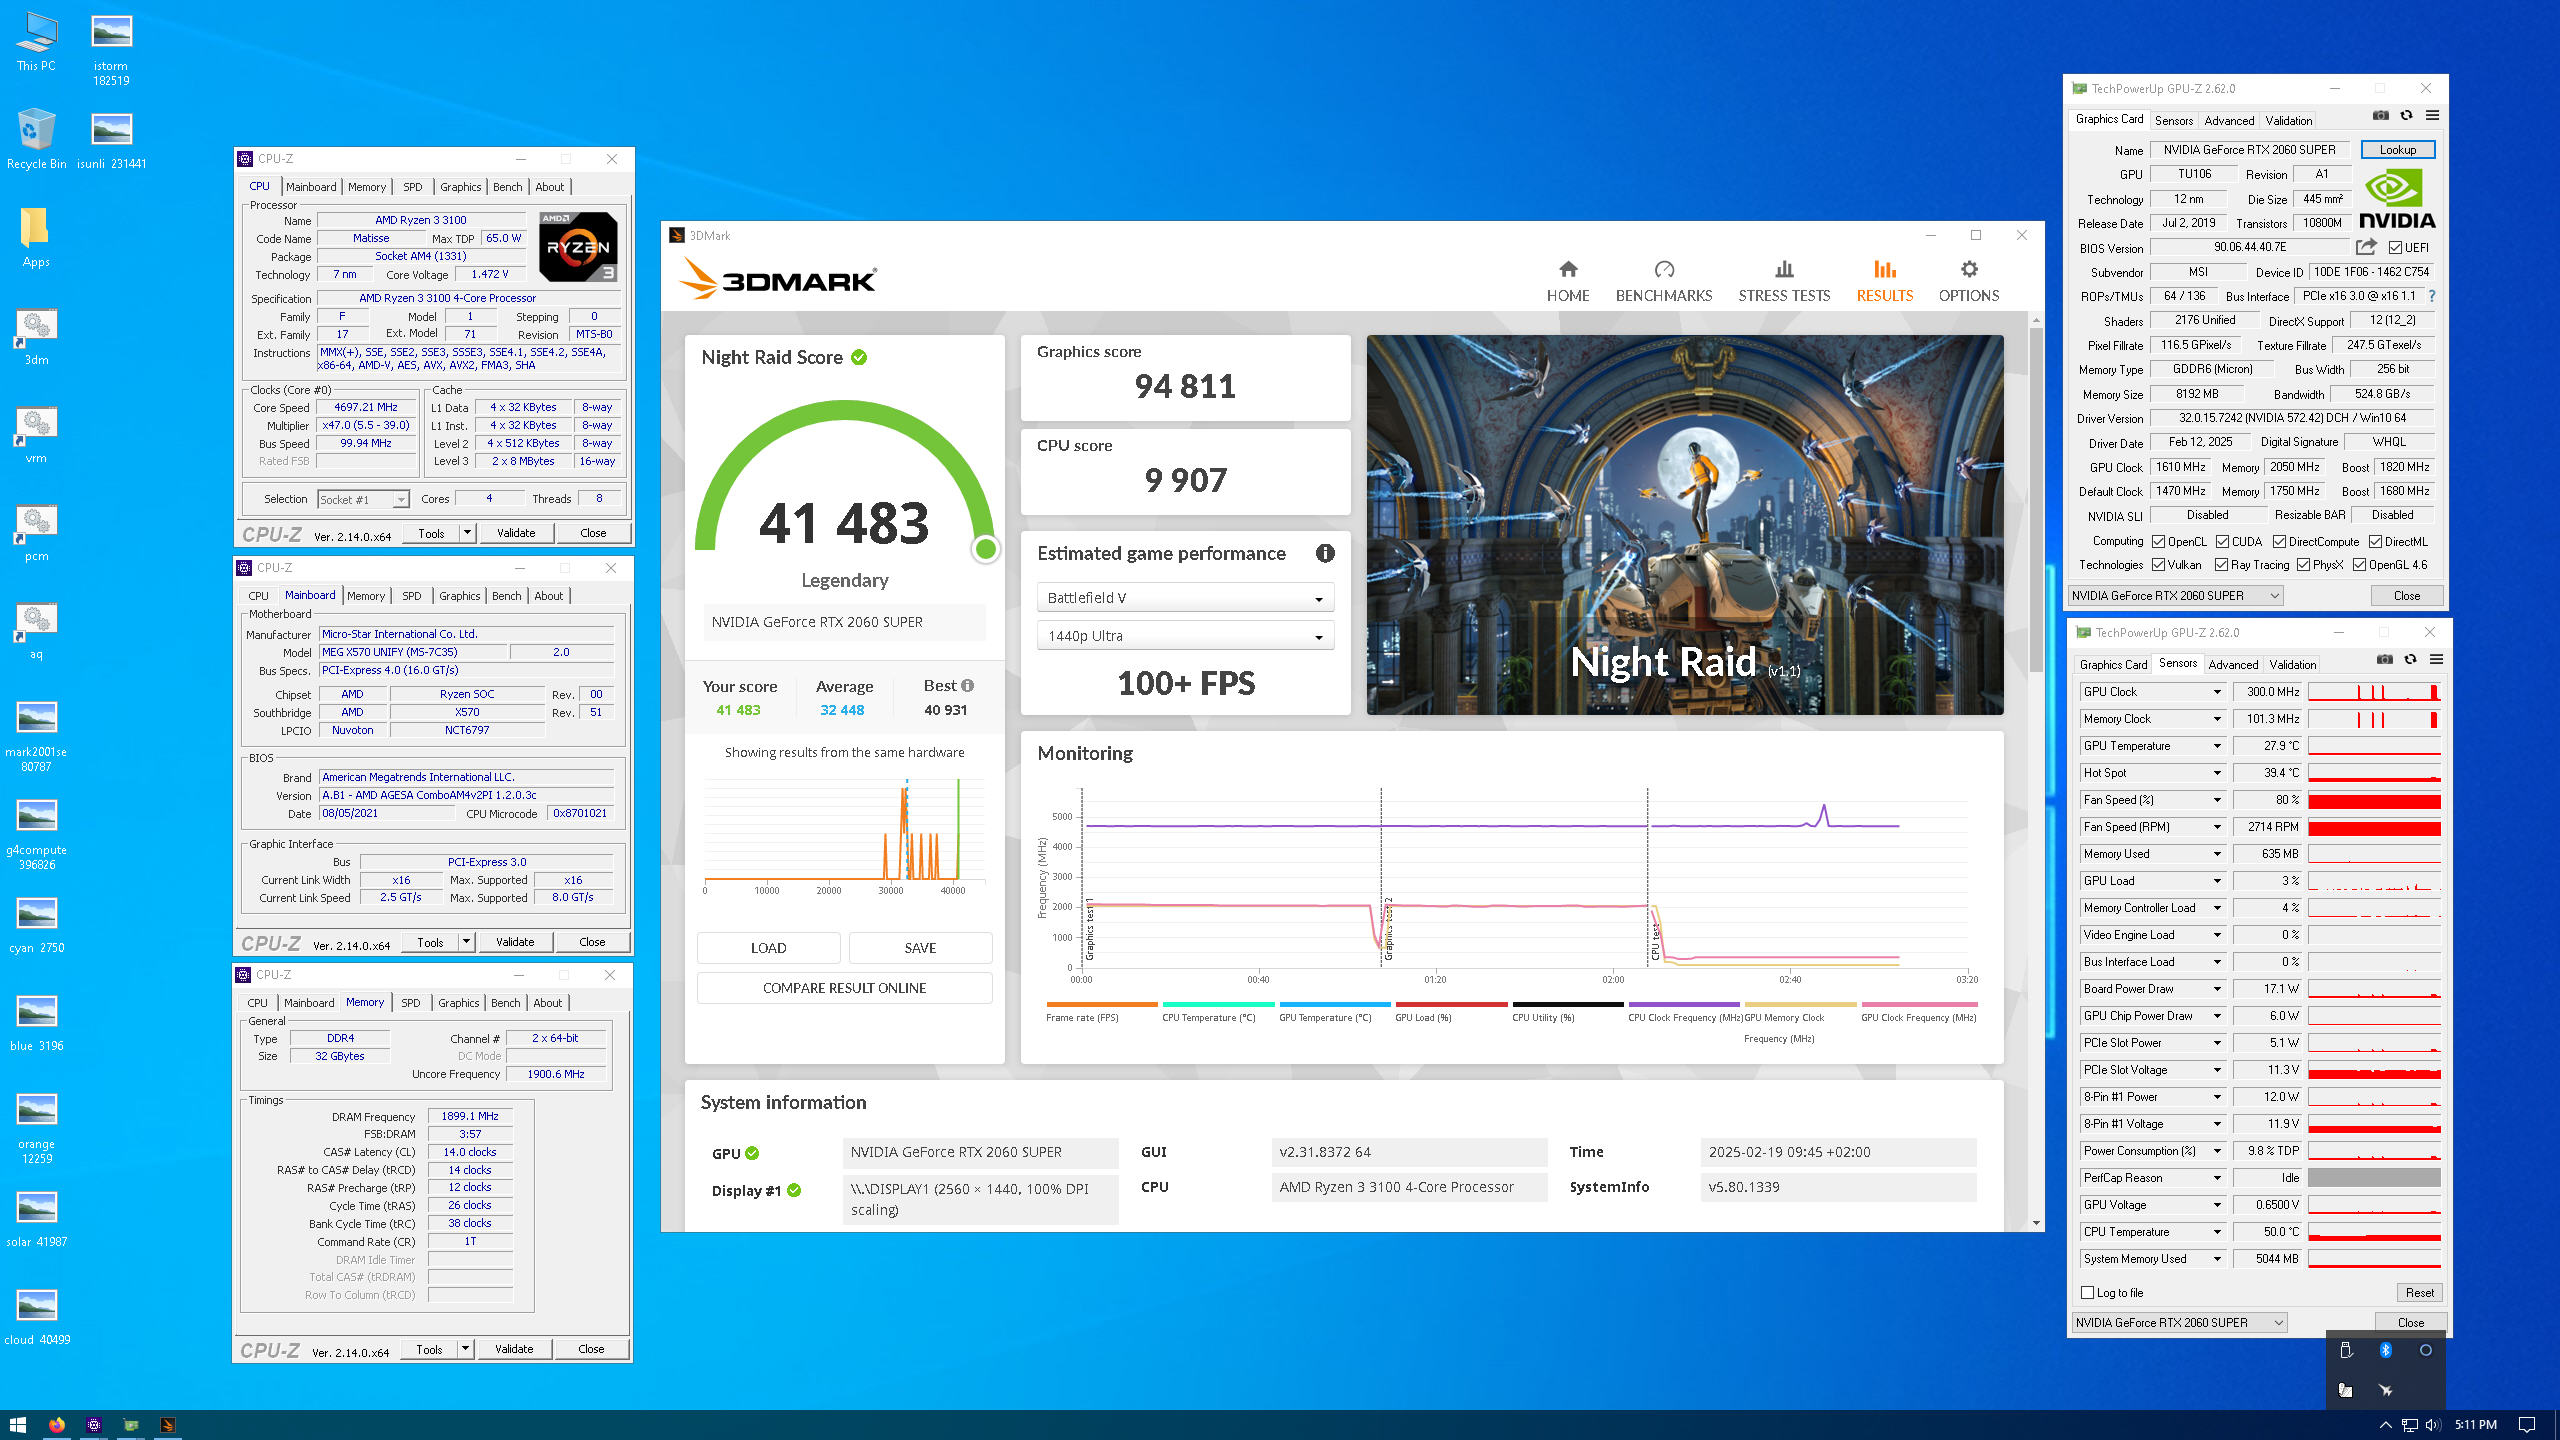
Task: Open GPU Temperature sensor dropdown
Action: (x=2217, y=746)
